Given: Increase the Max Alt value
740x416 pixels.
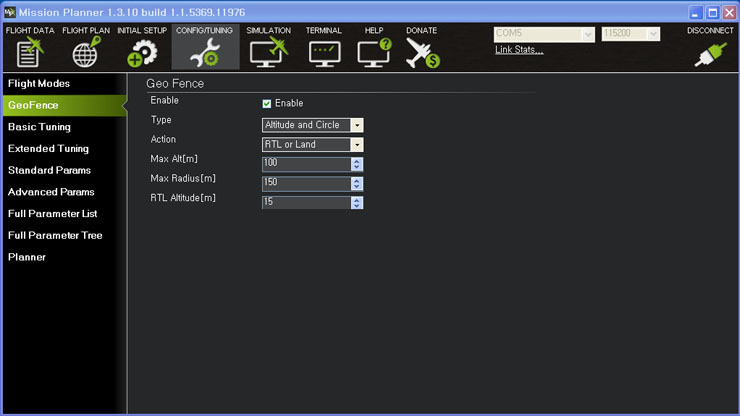Looking at the screenshot, I should point(357,161).
